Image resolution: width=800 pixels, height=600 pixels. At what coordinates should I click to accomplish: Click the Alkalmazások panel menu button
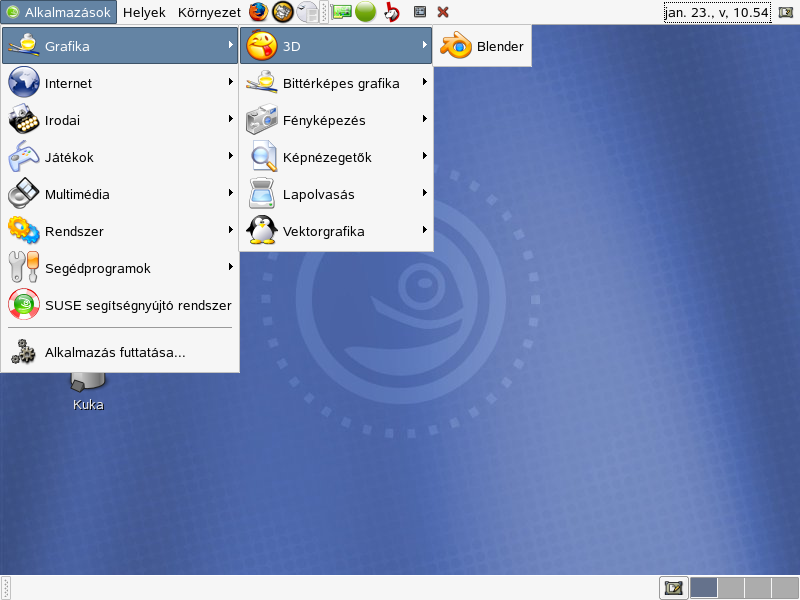(59, 12)
